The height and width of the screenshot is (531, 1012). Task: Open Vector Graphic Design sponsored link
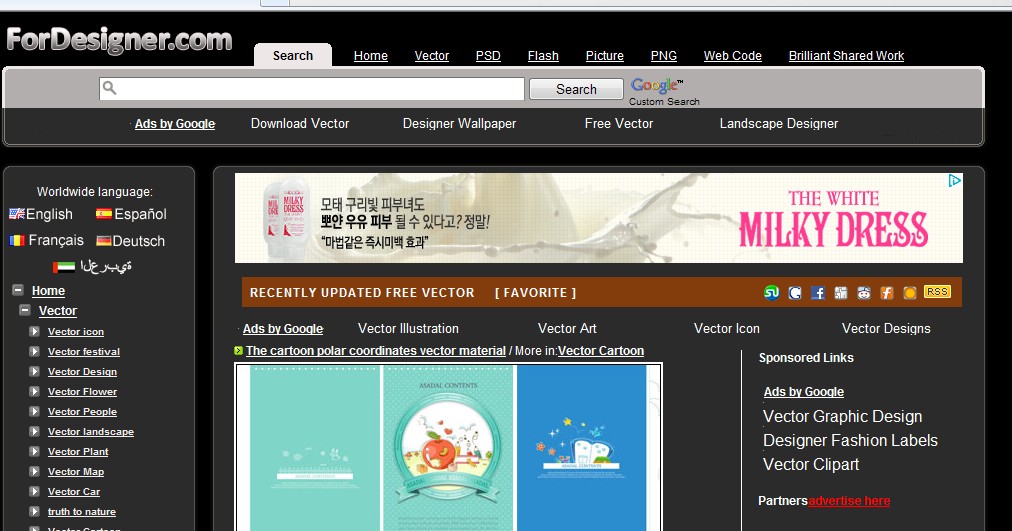[842, 417]
